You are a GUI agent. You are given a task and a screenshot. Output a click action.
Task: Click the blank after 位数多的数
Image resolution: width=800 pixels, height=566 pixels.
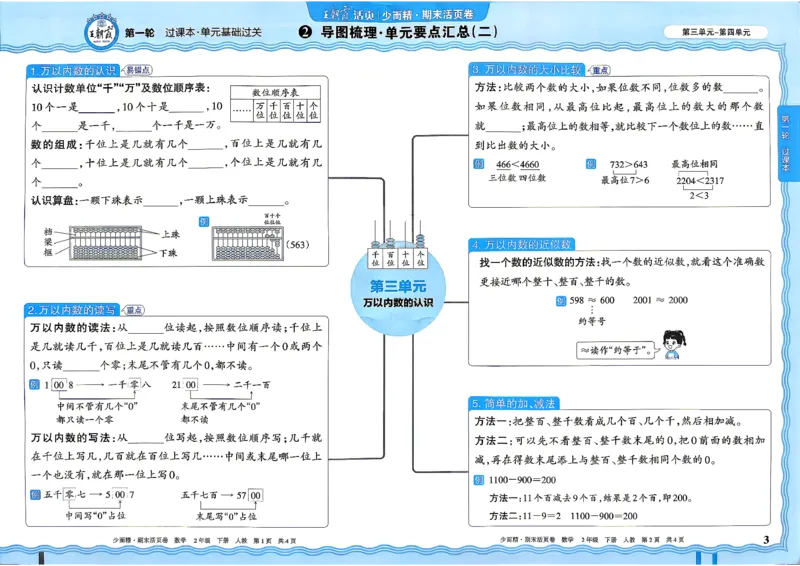tap(740, 88)
